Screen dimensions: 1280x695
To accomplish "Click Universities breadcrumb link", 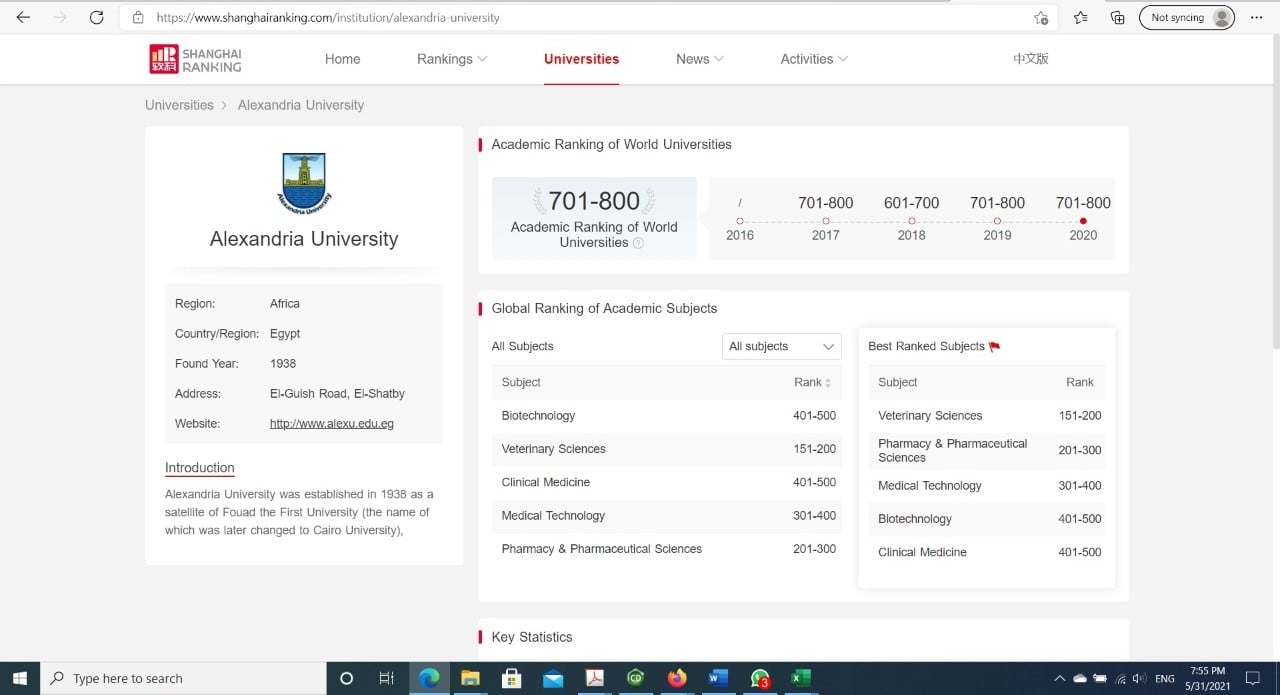I will pyautogui.click(x=179, y=105).
